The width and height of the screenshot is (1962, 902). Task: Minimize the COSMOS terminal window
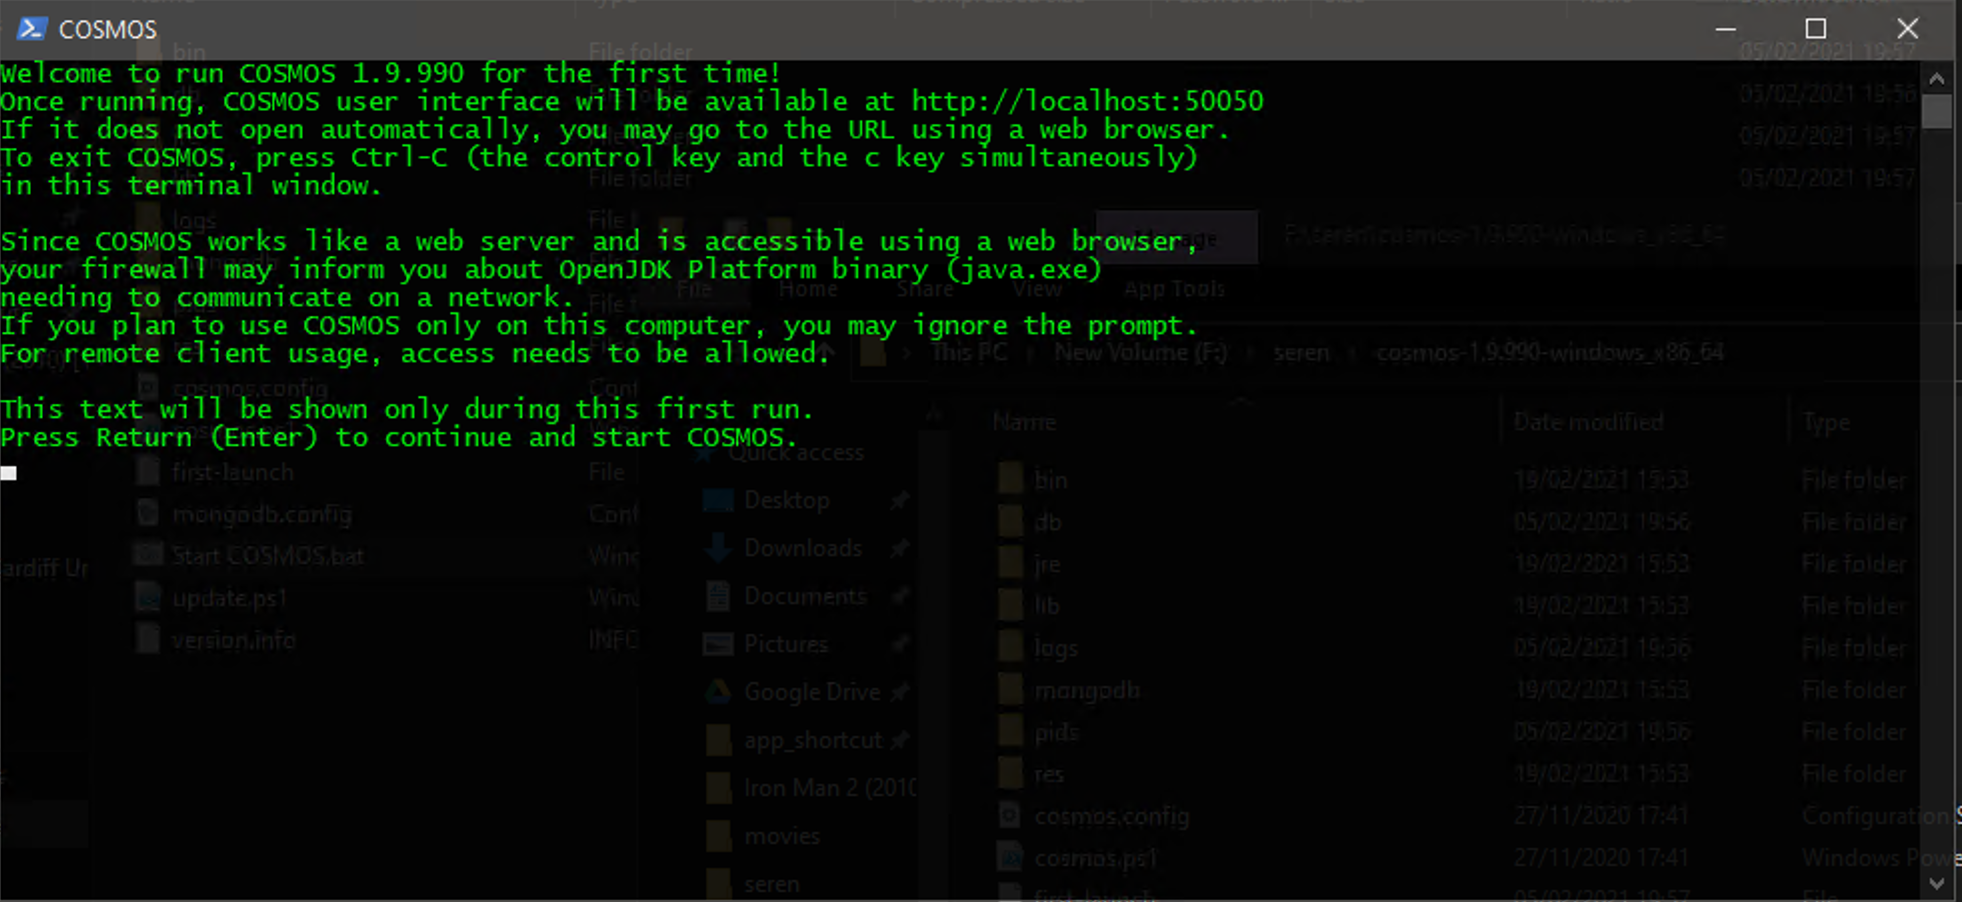point(1725,29)
